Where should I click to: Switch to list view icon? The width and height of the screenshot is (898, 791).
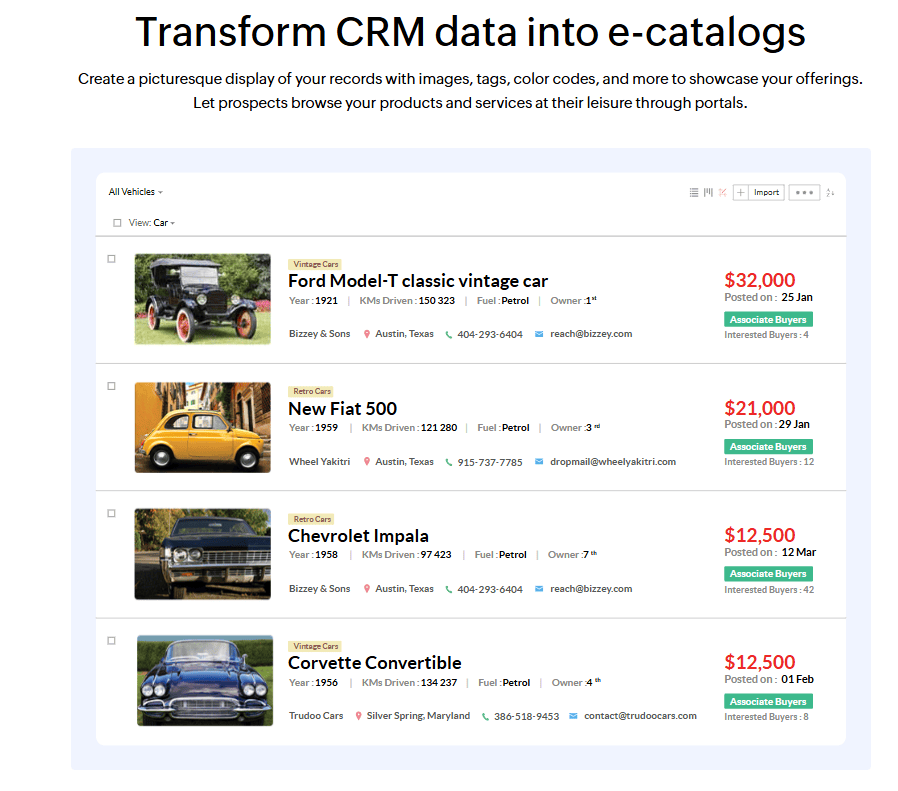[x=694, y=193]
